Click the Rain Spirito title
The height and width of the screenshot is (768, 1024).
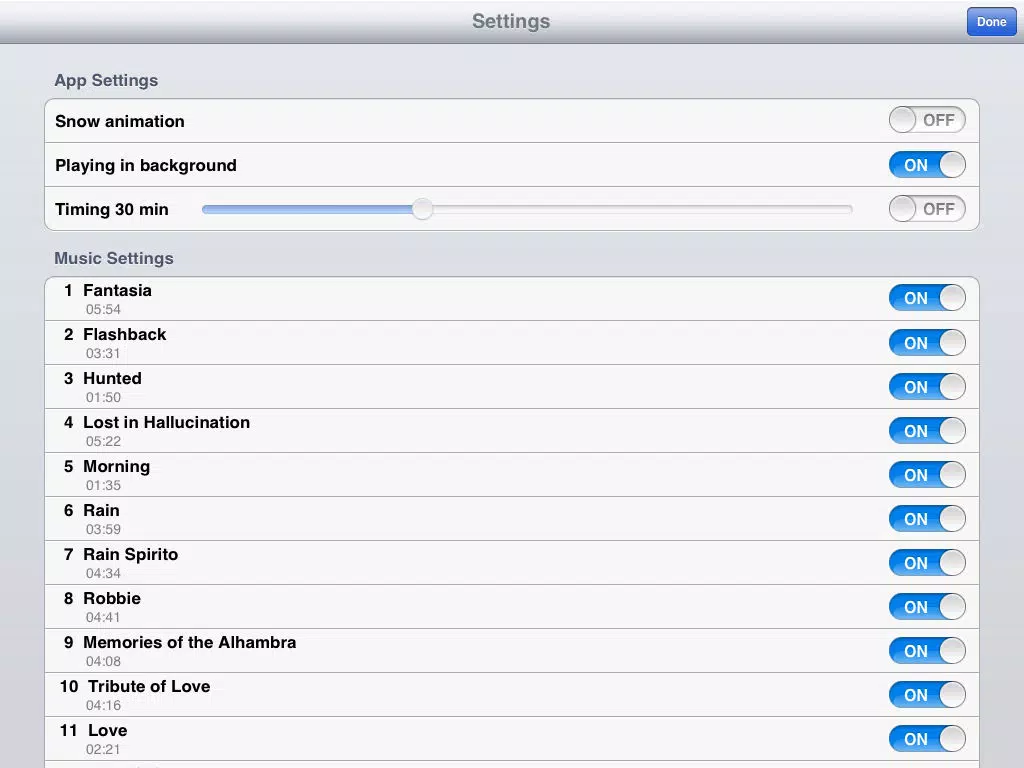131,554
